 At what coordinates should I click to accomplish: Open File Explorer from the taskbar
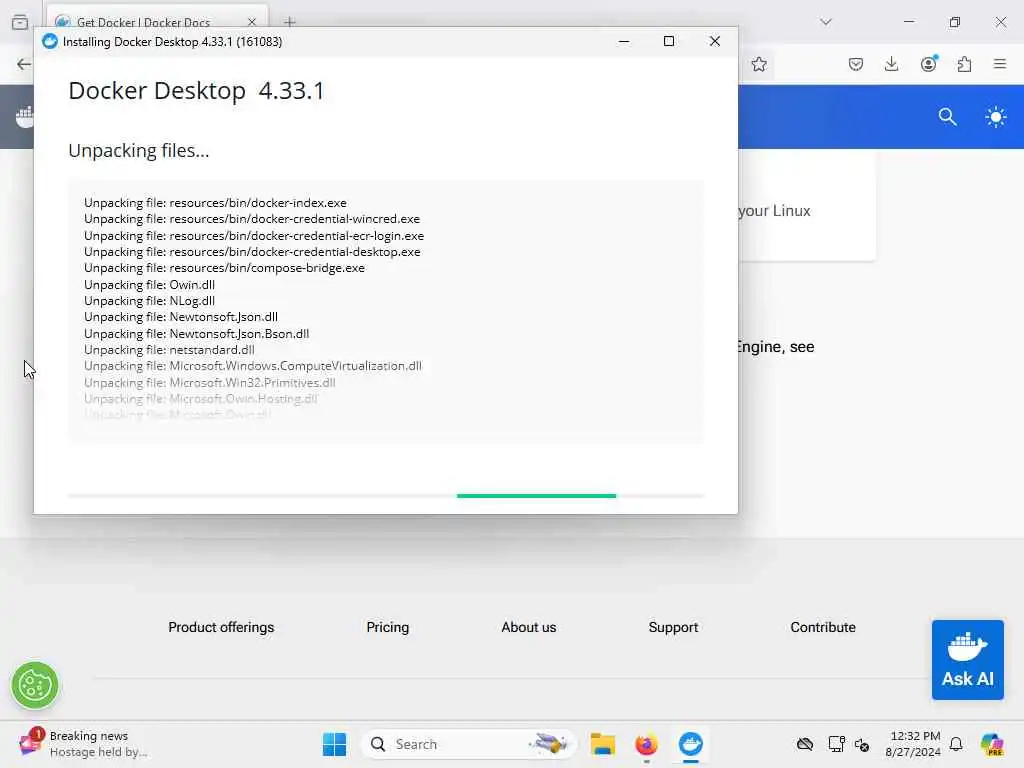click(x=602, y=744)
